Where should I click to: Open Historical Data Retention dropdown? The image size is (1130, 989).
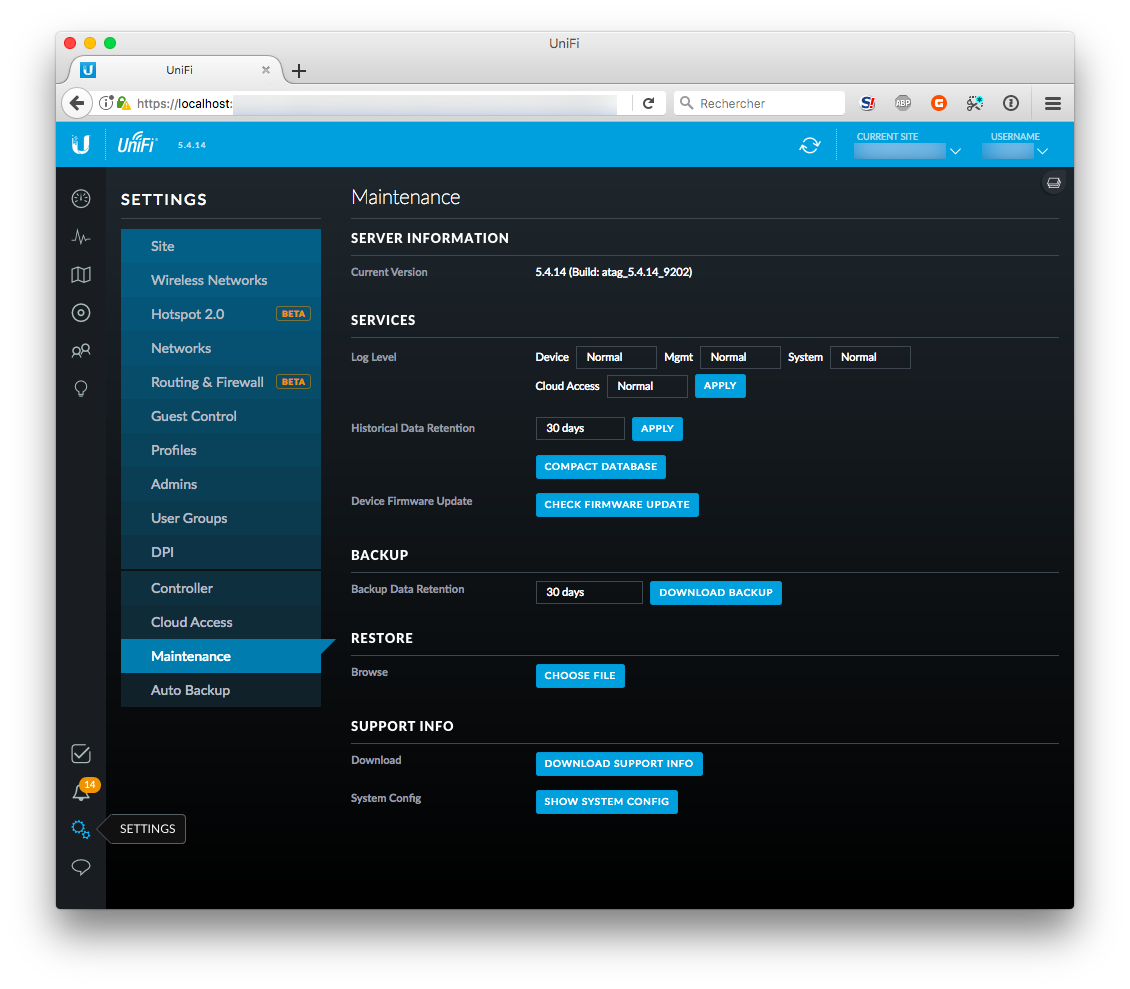(579, 428)
